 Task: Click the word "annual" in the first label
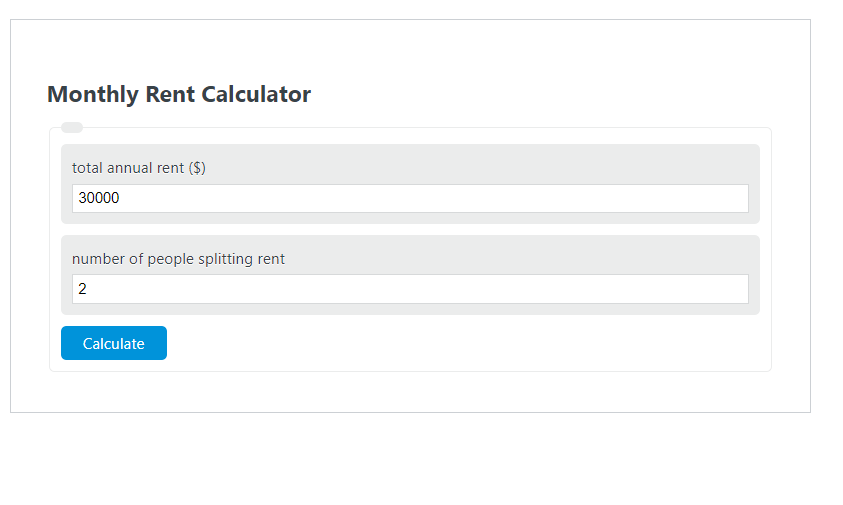130,168
